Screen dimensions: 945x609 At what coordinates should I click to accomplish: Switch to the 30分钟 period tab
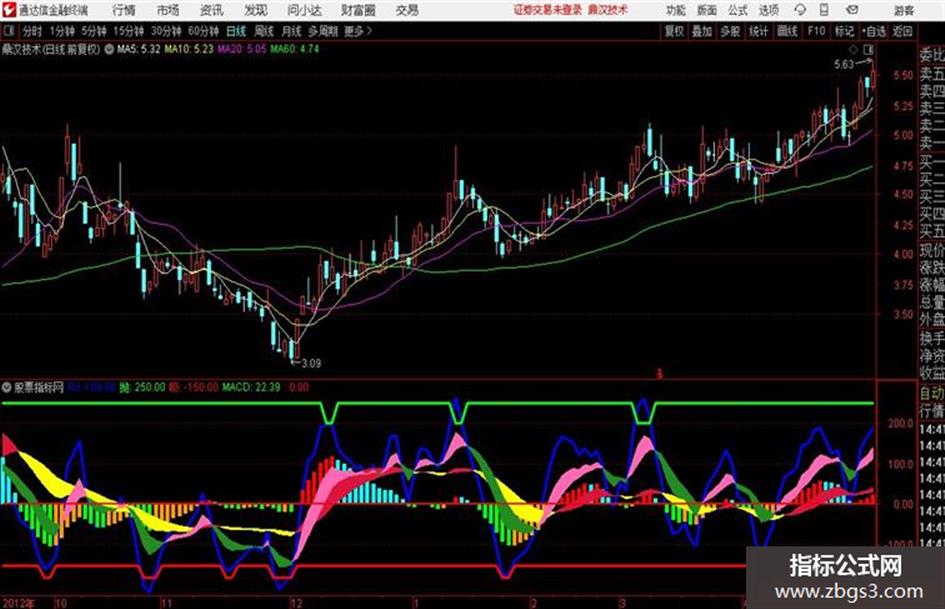pyautogui.click(x=166, y=31)
